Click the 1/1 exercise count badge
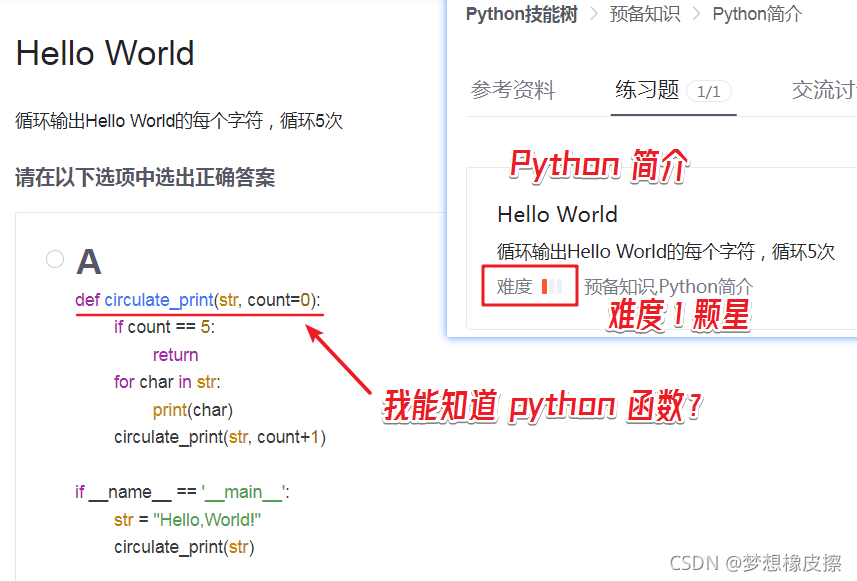This screenshot has height=581, width=857. 708,91
